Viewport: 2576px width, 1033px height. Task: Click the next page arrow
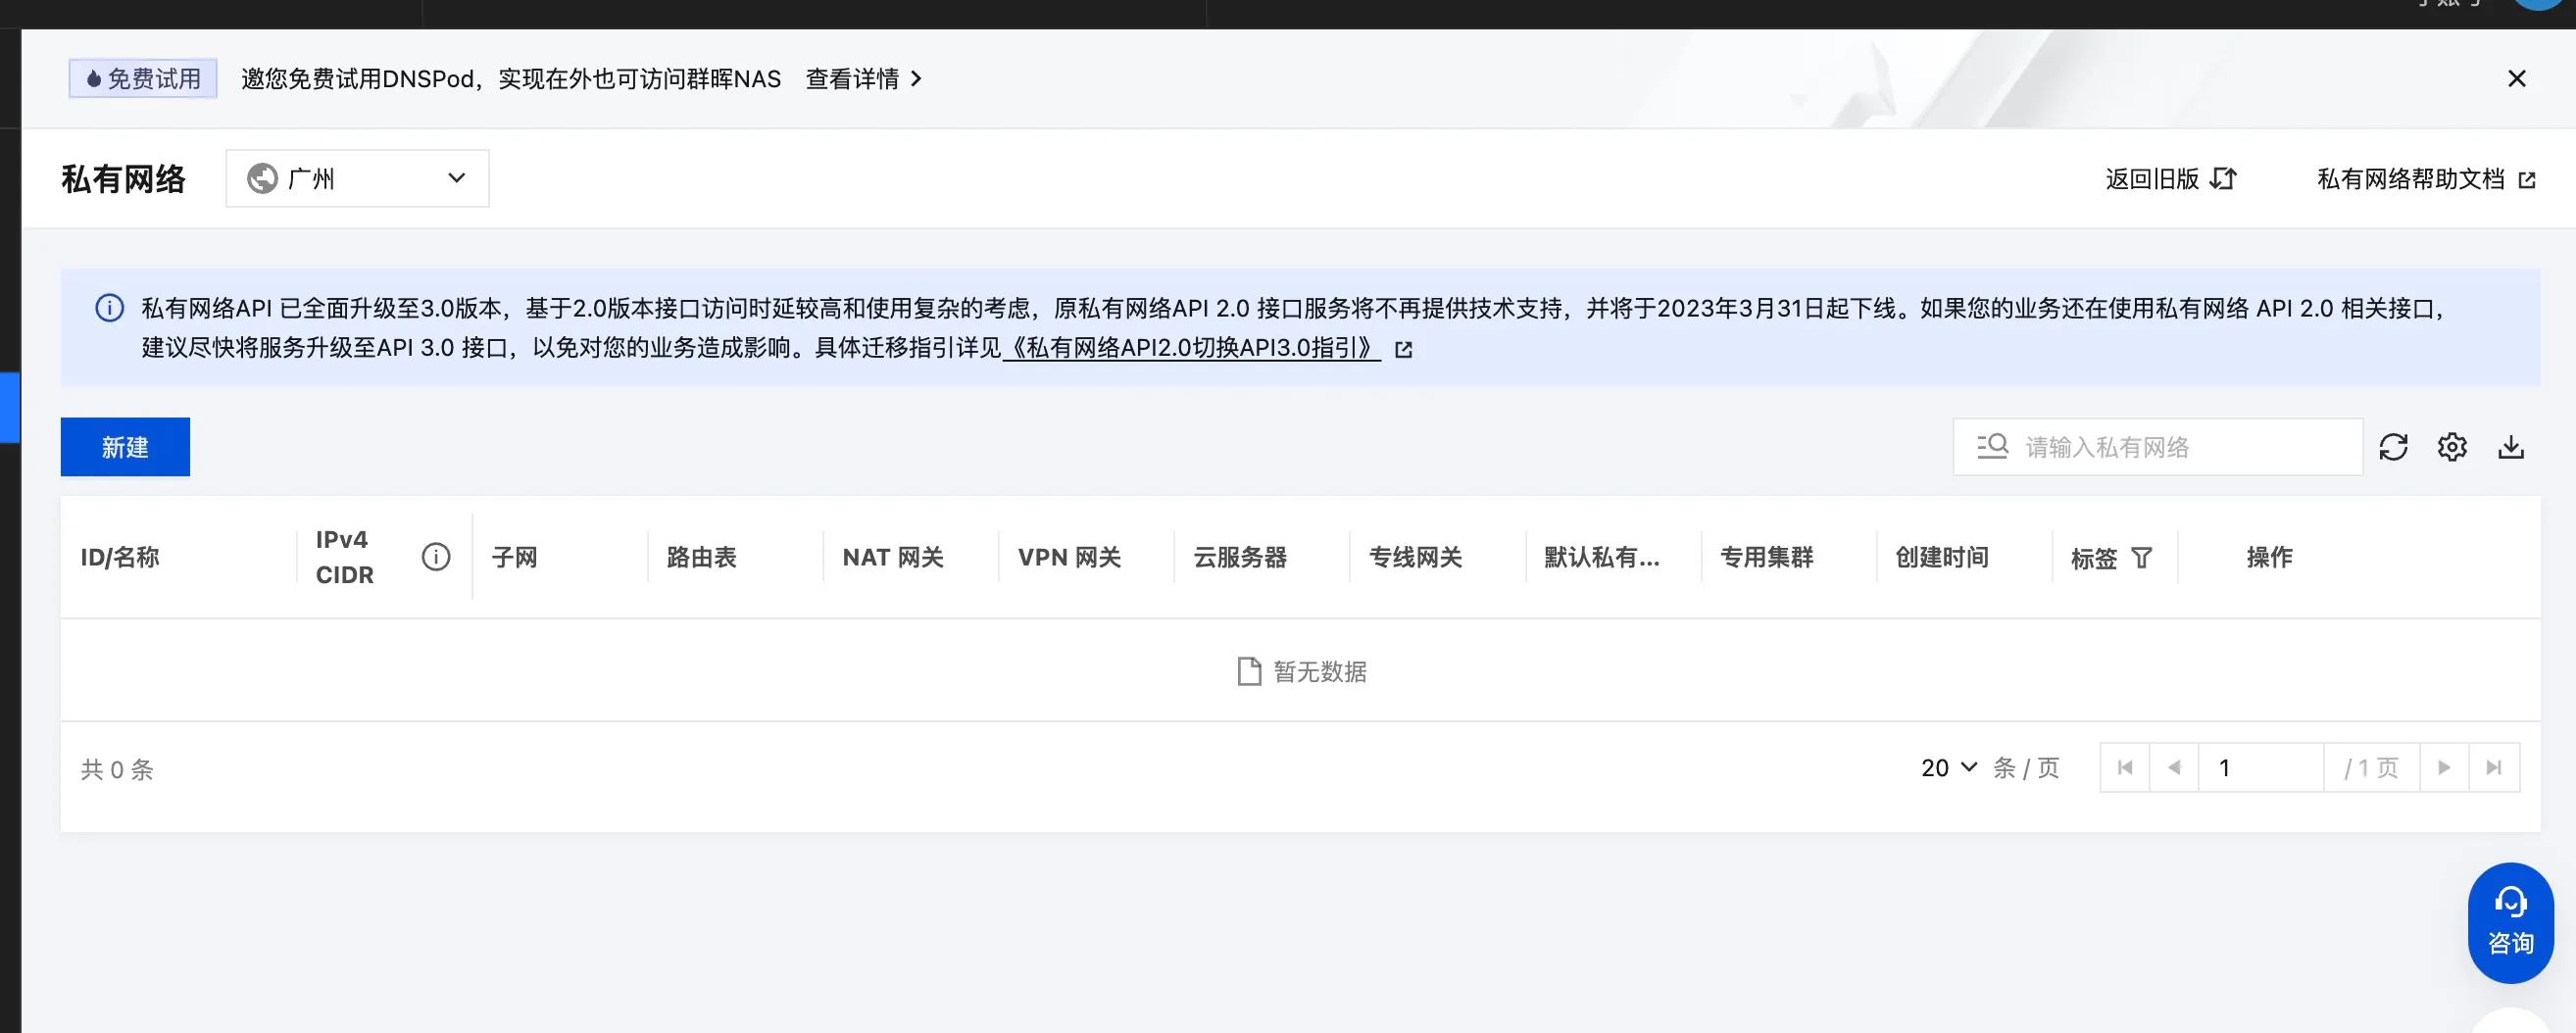(x=2444, y=767)
